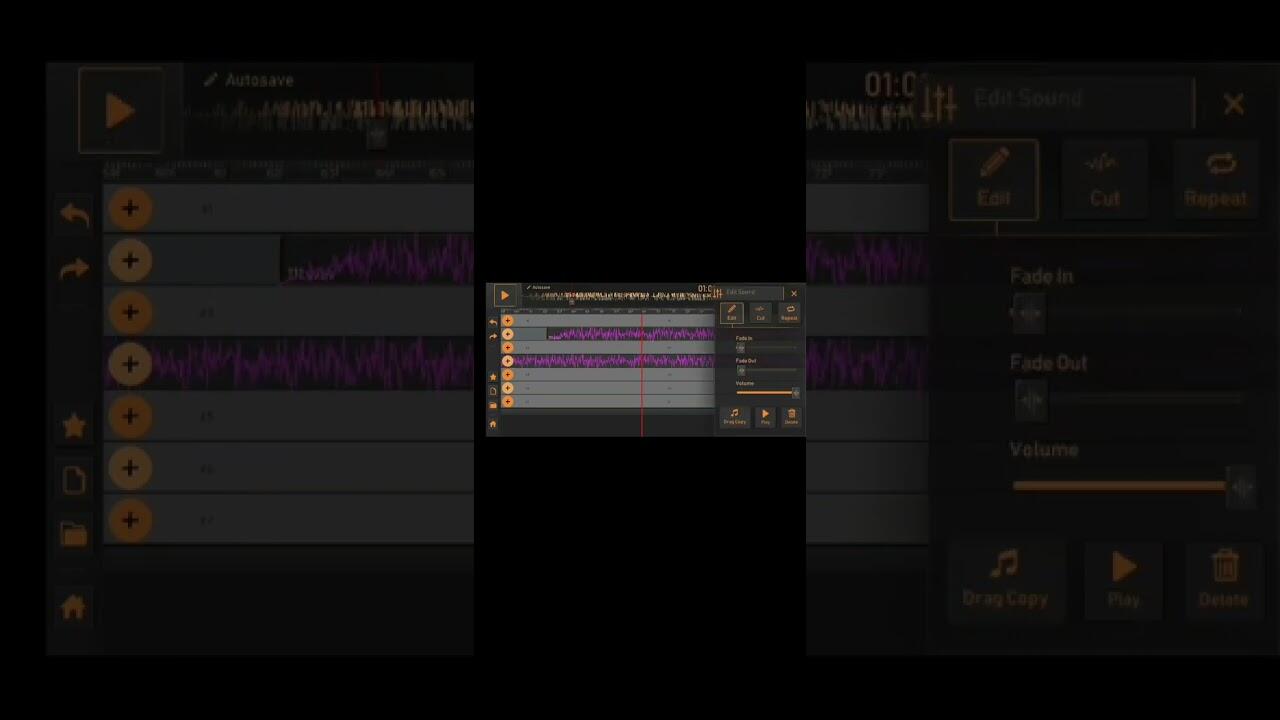
Task: Add a sound to the first track
Action: tap(508, 321)
